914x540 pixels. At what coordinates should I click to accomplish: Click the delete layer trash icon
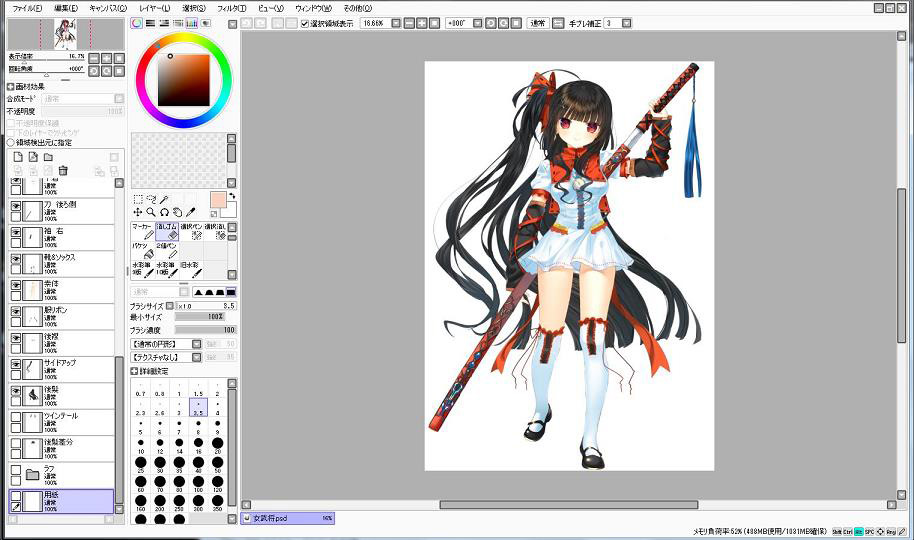click(x=63, y=171)
